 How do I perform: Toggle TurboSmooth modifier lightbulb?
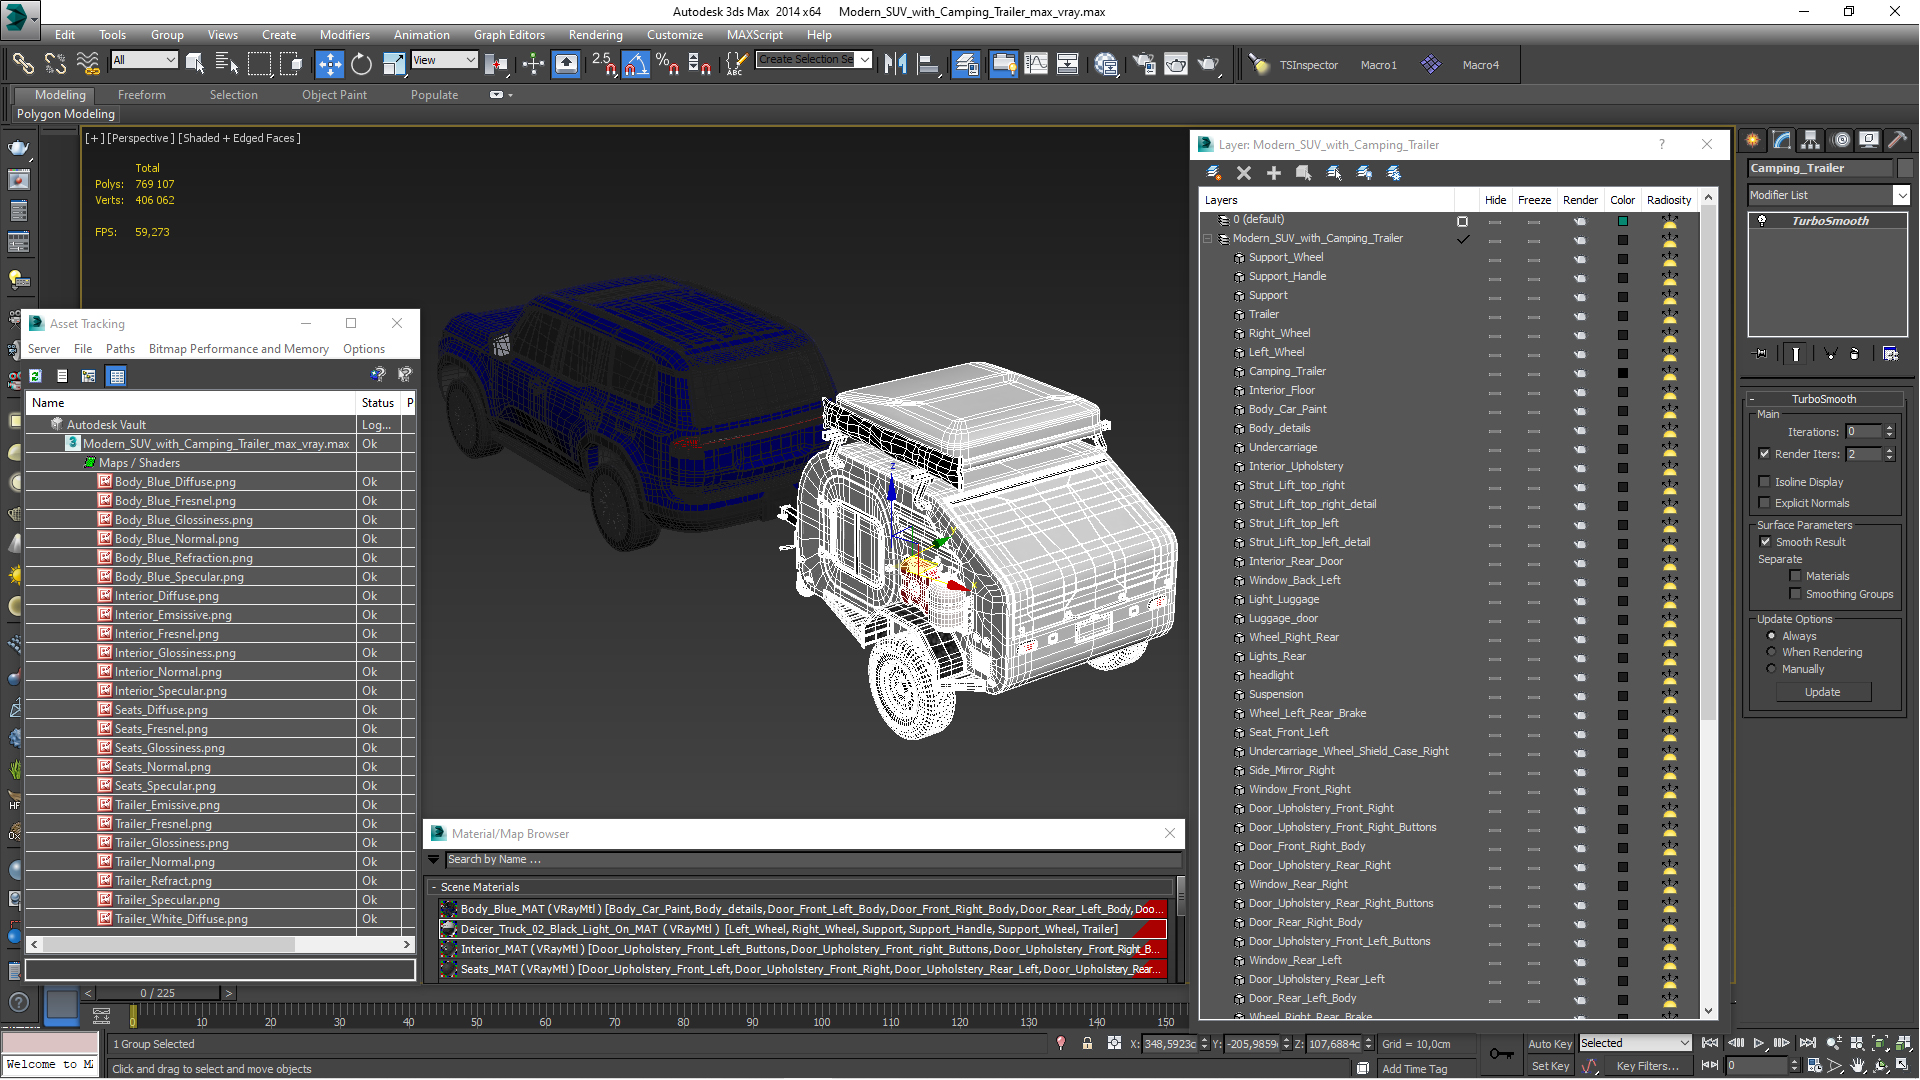pyautogui.click(x=1762, y=221)
